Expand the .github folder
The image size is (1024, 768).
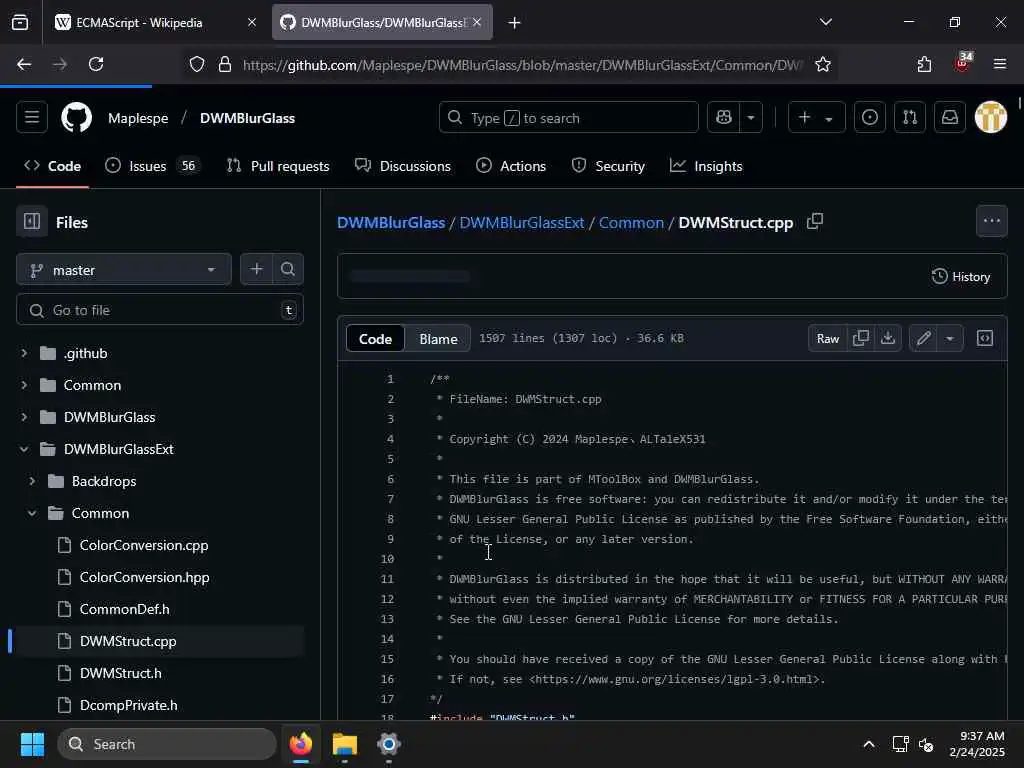coord(24,353)
